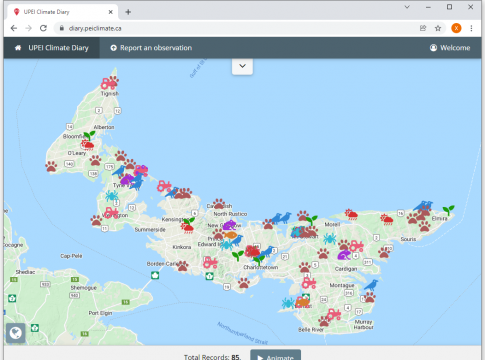Click the globe basemap icon
The height and width of the screenshot is (360, 485).
point(16,333)
